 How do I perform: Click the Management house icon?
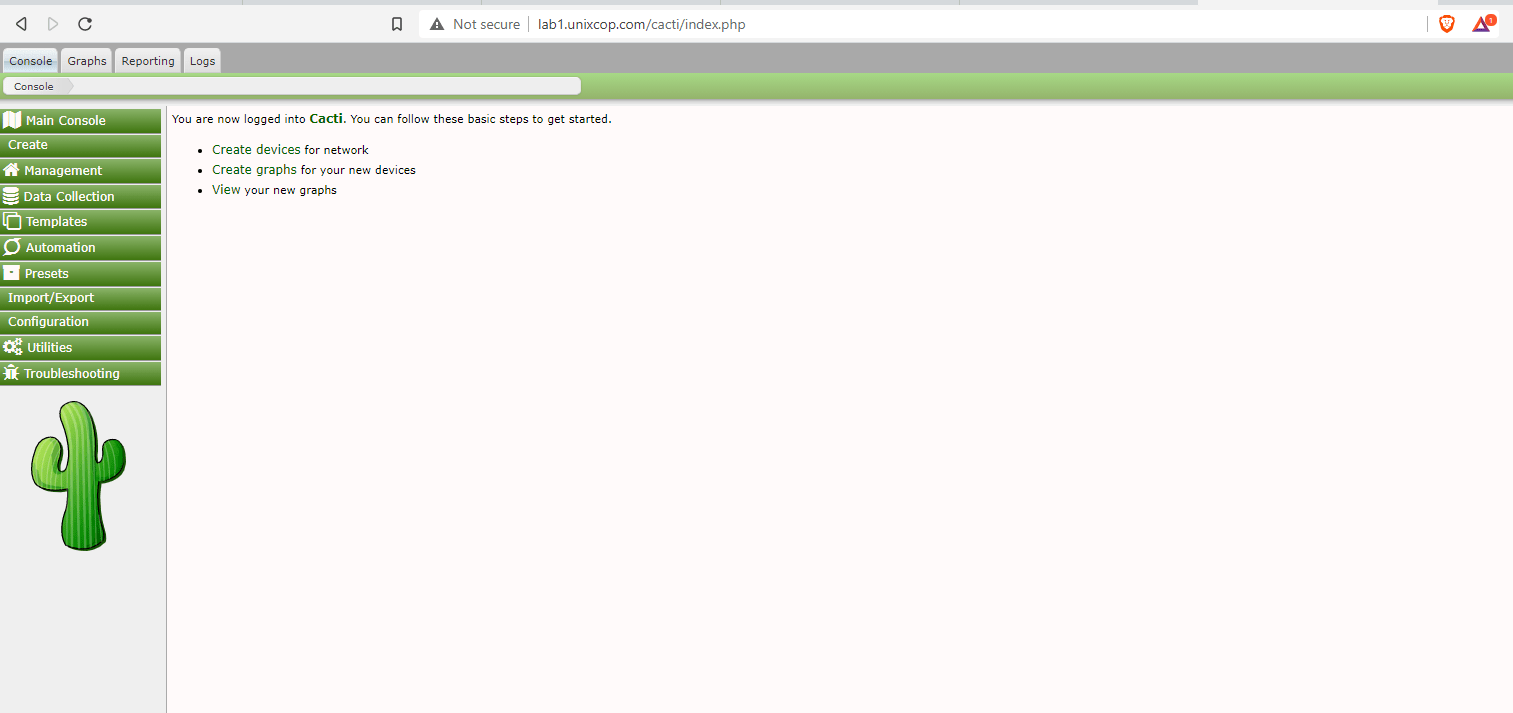tap(12, 170)
